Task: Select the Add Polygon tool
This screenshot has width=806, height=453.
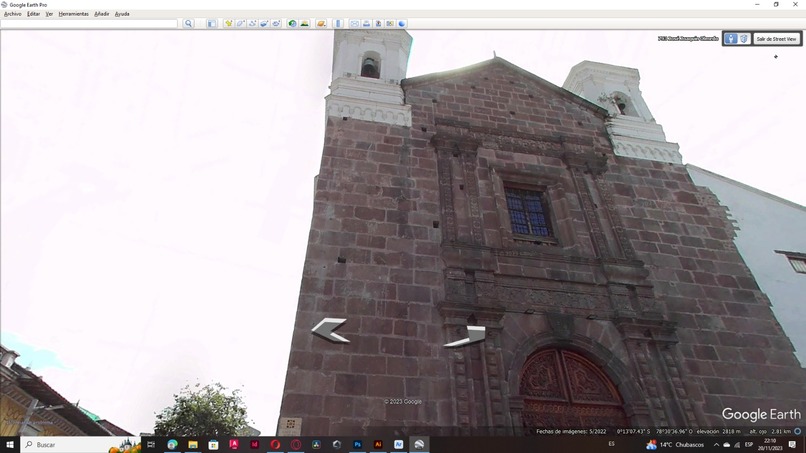Action: [240, 24]
